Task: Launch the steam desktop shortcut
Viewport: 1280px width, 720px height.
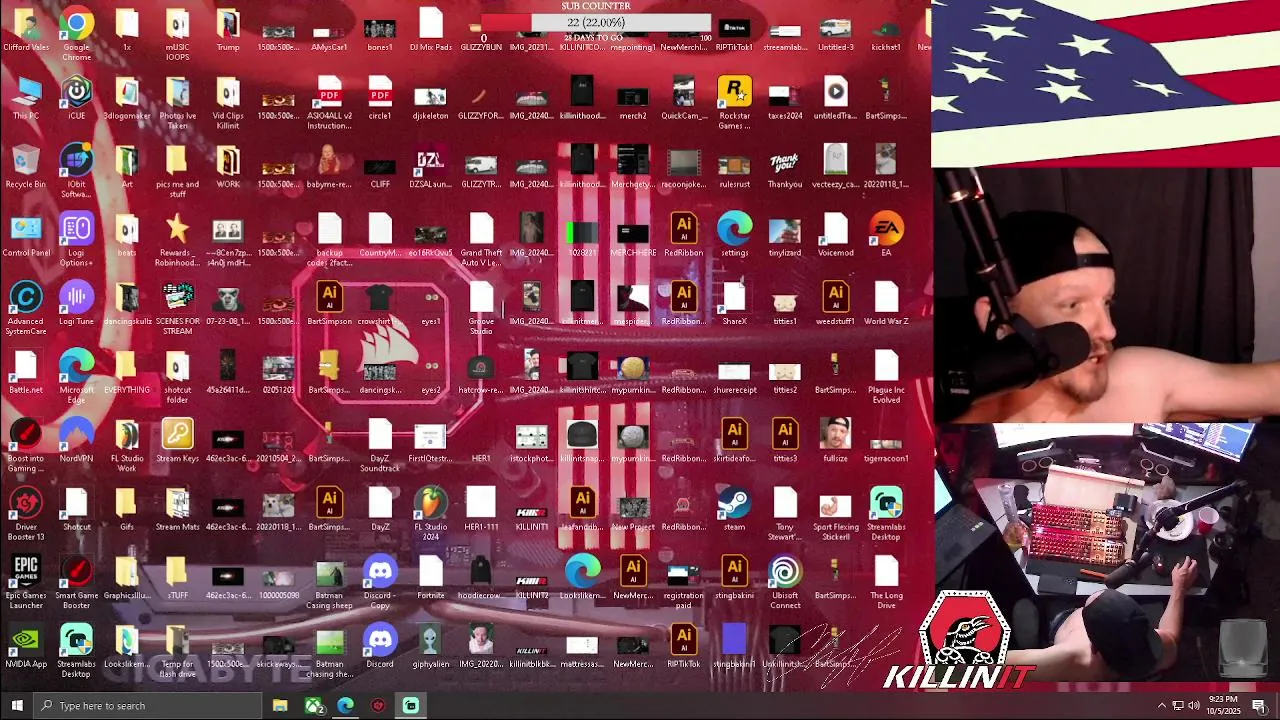Action: coord(734,509)
